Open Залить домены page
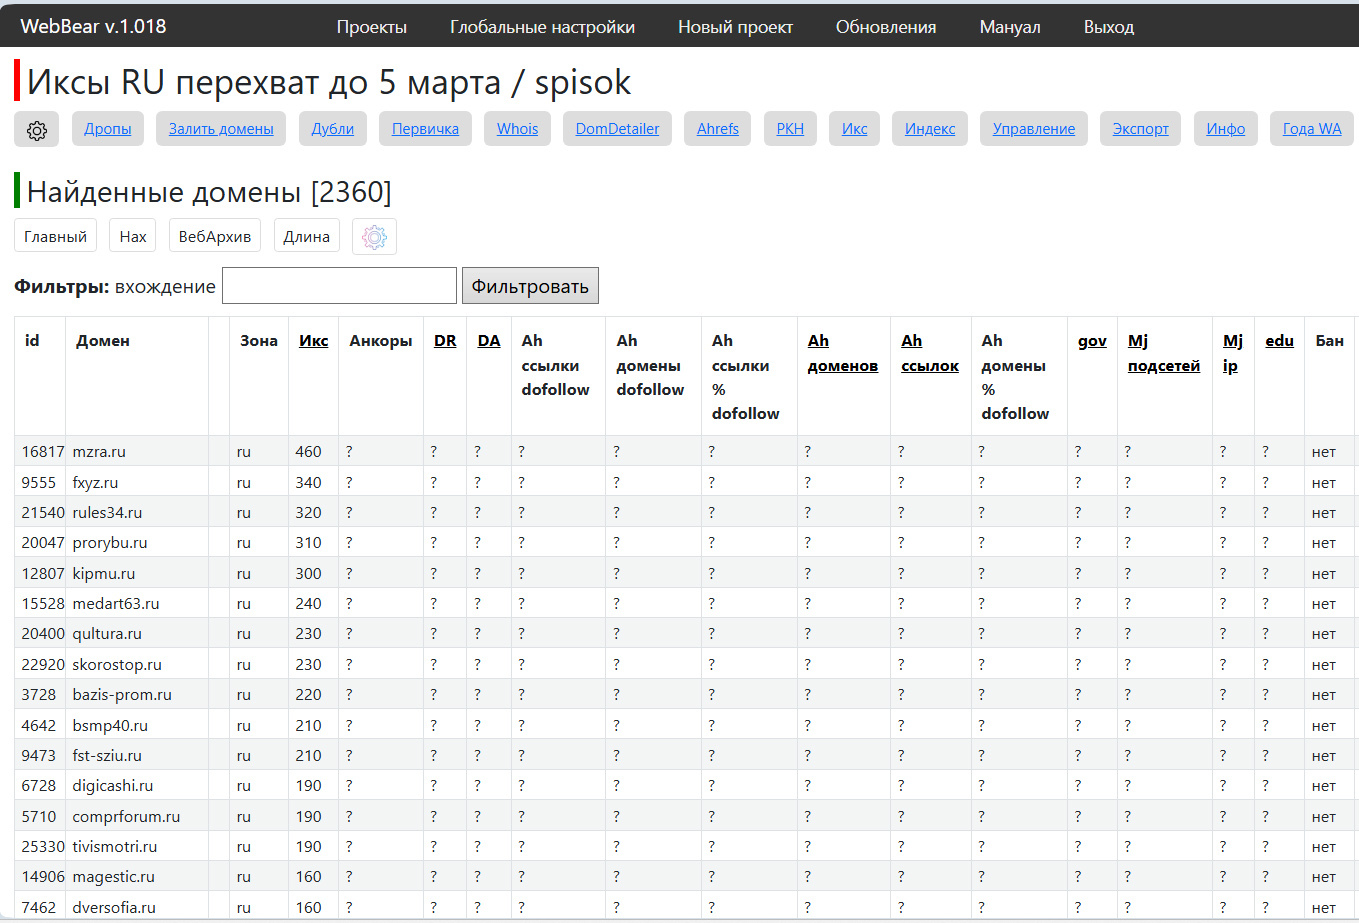The image size is (1359, 923). pyautogui.click(x=221, y=129)
